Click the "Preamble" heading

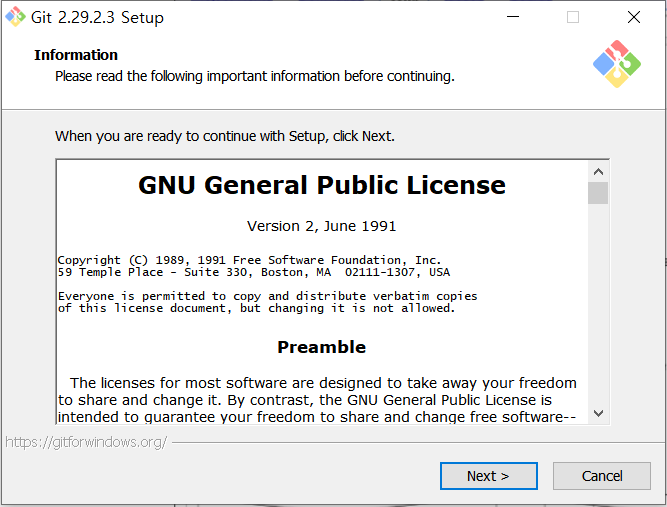click(x=322, y=347)
